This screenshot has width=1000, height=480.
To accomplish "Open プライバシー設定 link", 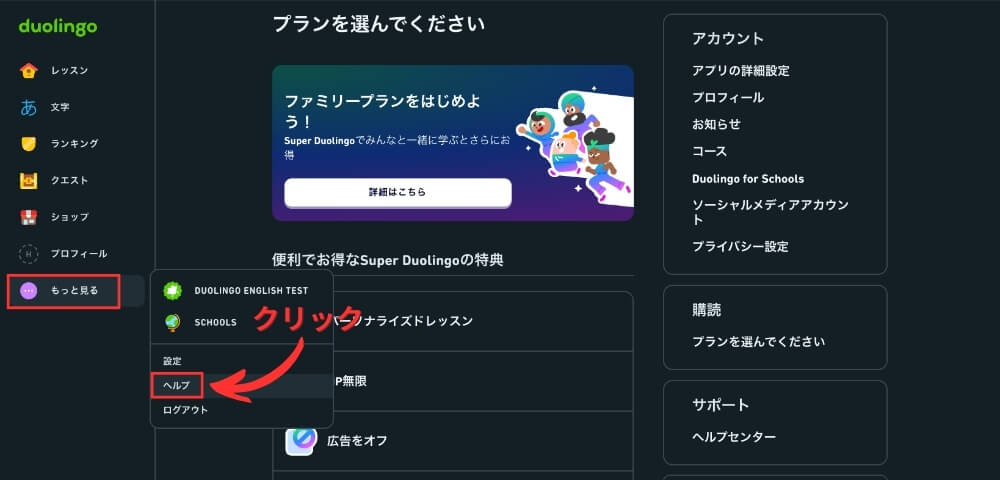I will (x=740, y=246).
